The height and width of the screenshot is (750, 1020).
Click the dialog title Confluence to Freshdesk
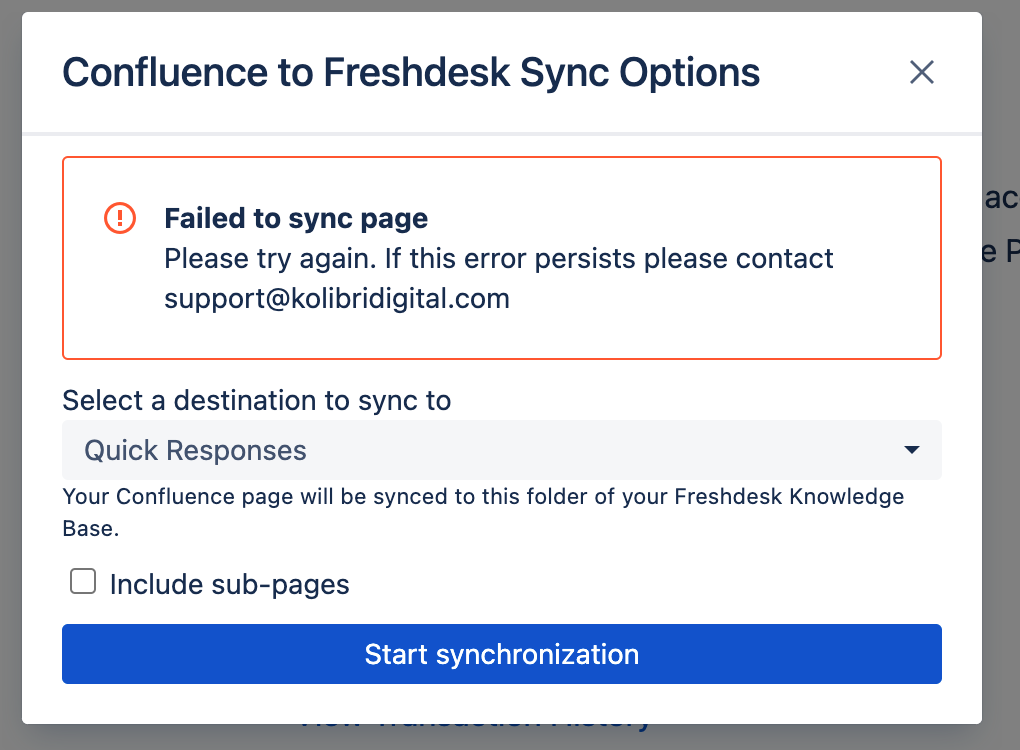coord(411,72)
